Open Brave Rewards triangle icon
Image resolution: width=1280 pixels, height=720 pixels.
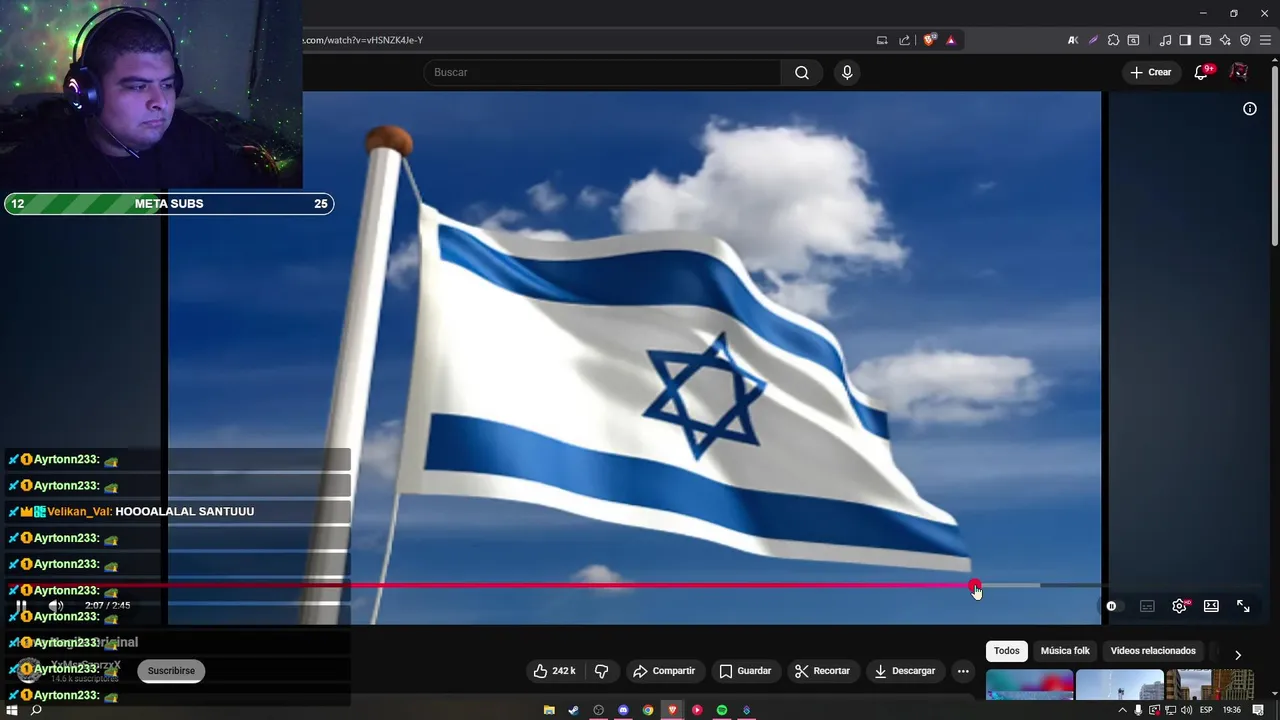(951, 40)
